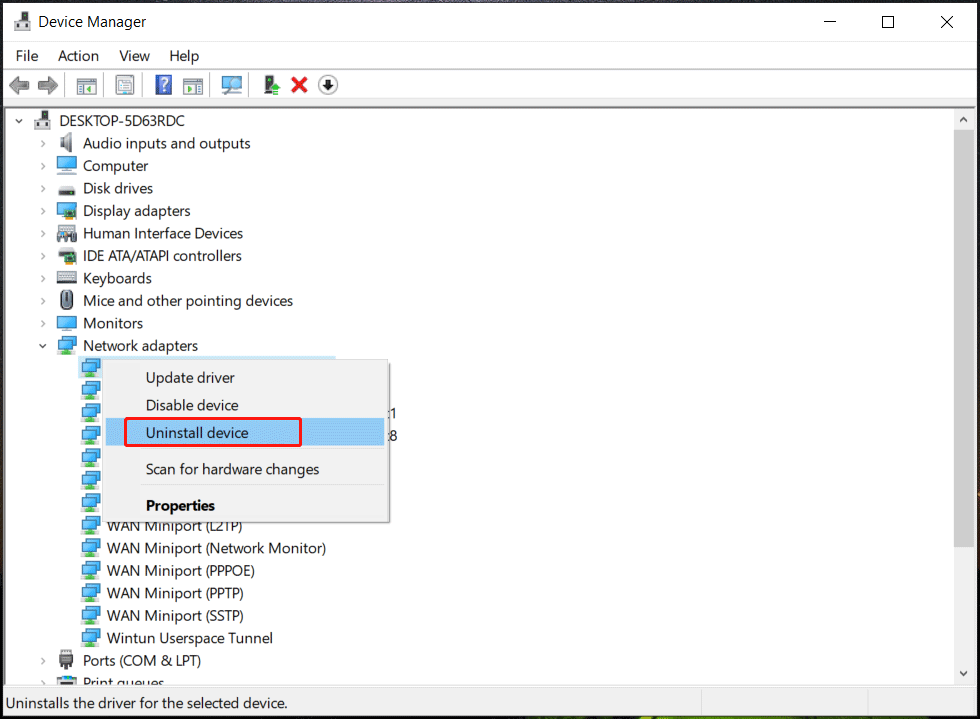Collapse the Network adapters tree node

tap(42, 345)
